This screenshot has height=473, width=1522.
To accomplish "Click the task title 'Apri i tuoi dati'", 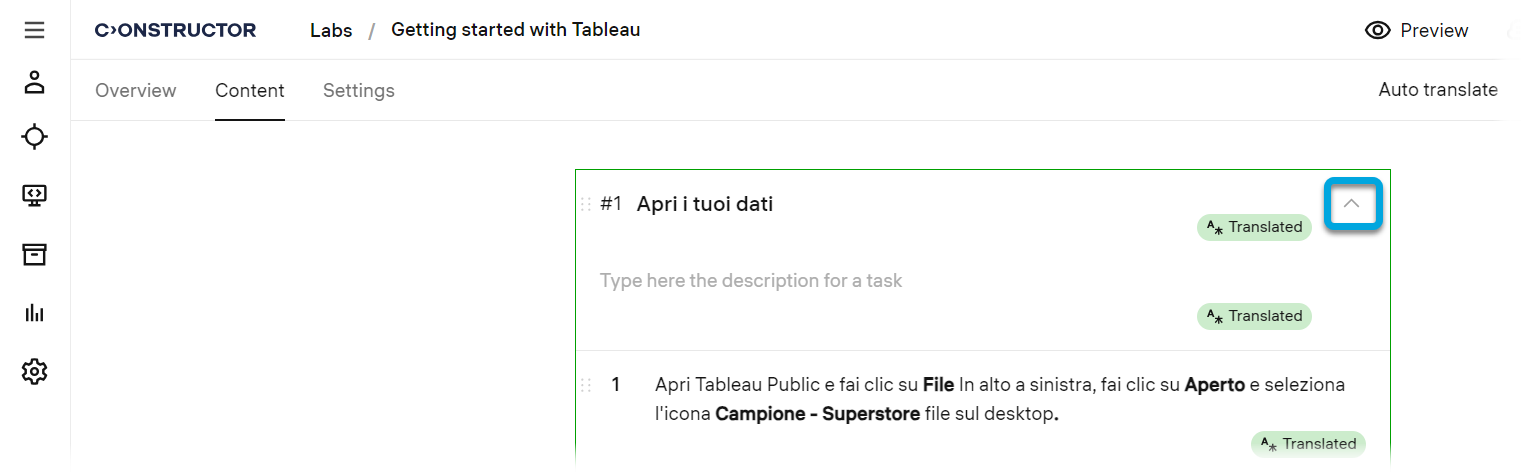I will pyautogui.click(x=705, y=204).
